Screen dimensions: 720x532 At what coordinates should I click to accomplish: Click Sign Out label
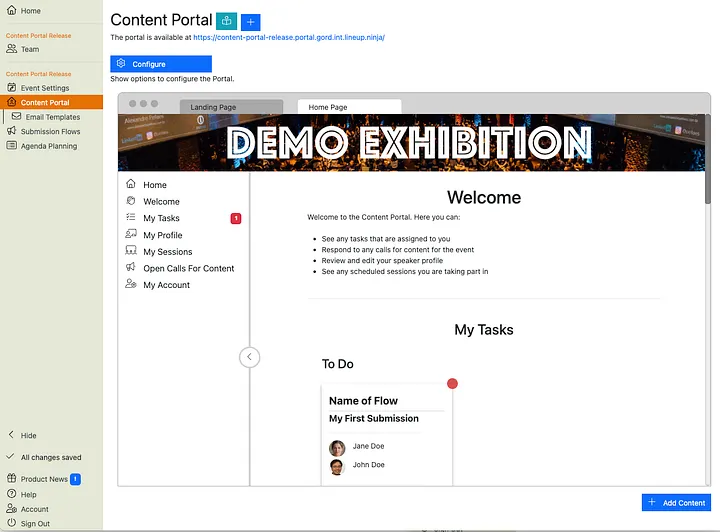pyautogui.click(x=35, y=523)
